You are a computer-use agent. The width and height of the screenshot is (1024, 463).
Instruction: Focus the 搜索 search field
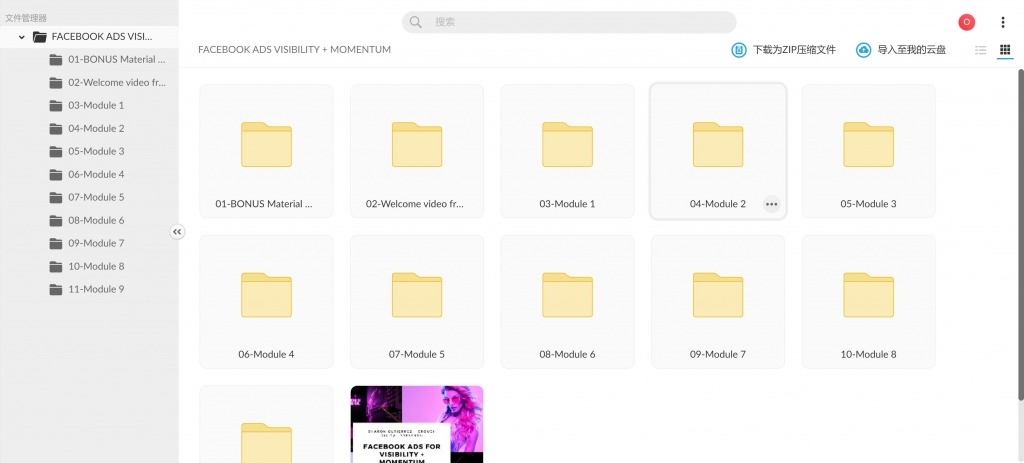569,22
